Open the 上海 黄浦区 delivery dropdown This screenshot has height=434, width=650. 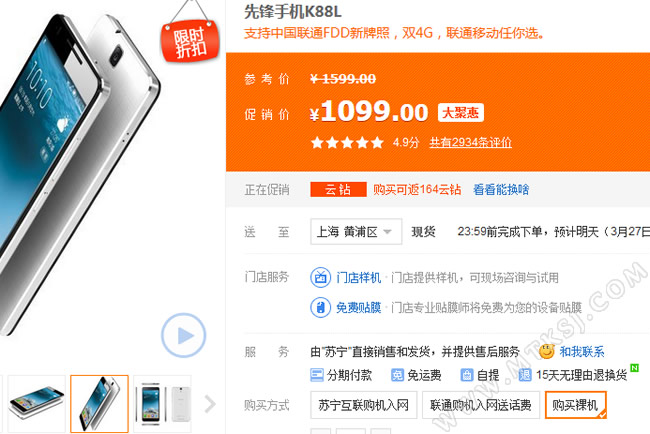[x=356, y=231]
